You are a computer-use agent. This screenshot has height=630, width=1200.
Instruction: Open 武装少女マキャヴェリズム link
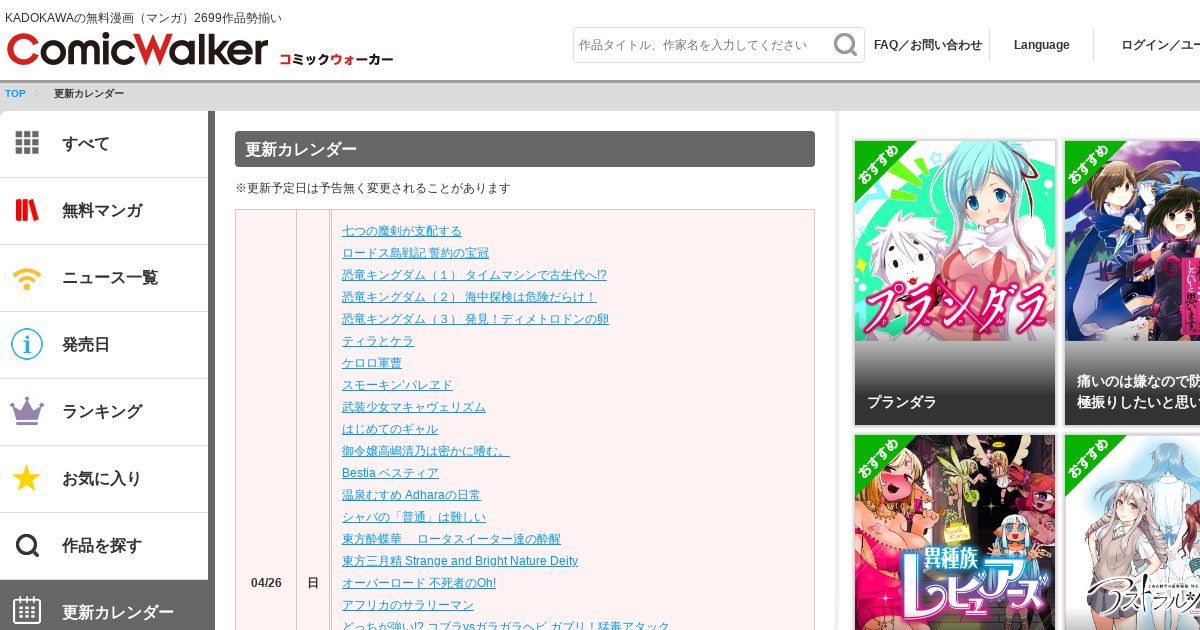click(x=414, y=407)
